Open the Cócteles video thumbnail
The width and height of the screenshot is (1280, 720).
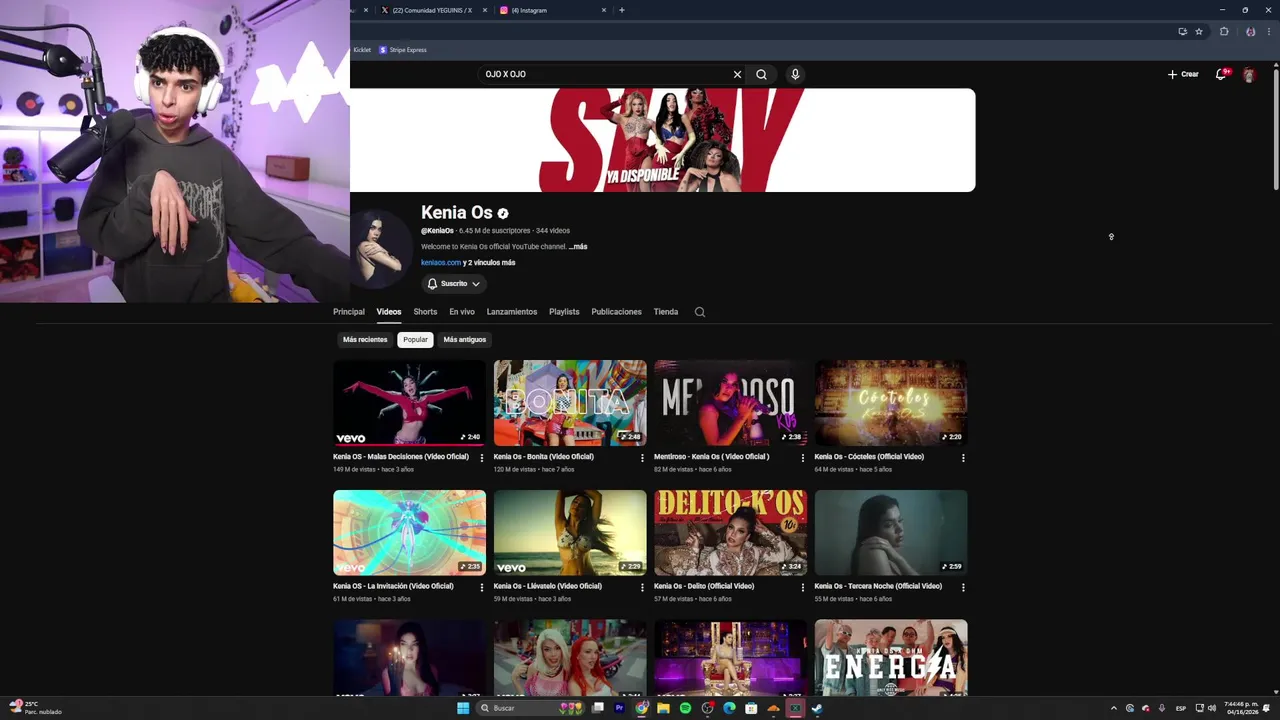tap(891, 403)
